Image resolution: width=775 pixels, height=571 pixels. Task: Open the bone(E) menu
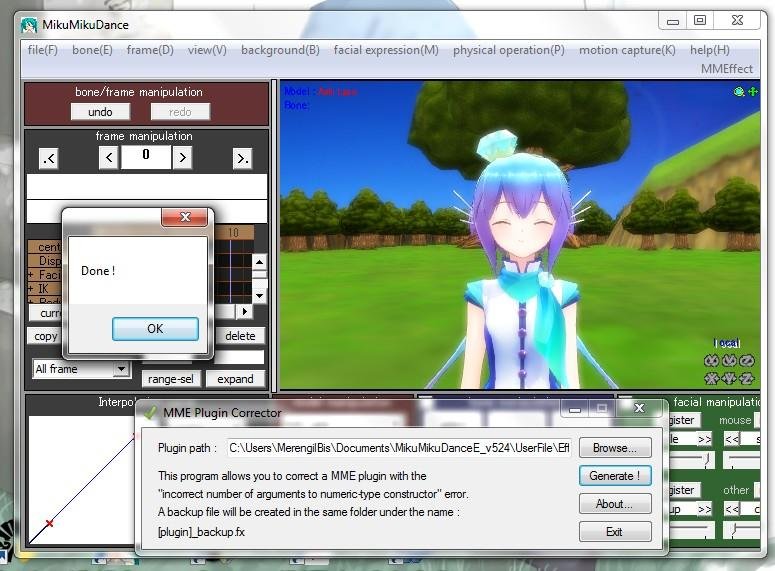(92, 50)
